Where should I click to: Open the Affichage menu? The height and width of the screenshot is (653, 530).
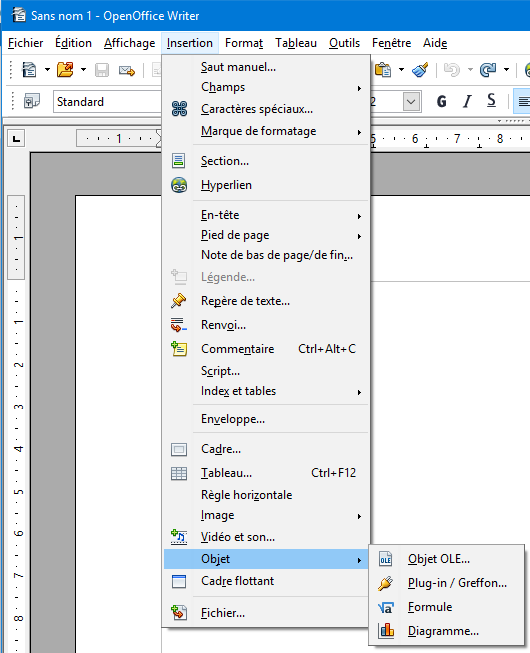tap(129, 43)
